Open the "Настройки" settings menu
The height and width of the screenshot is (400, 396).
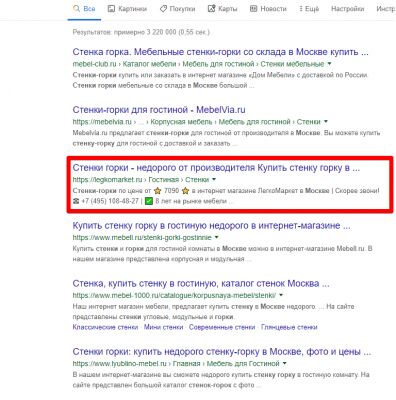(x=347, y=9)
